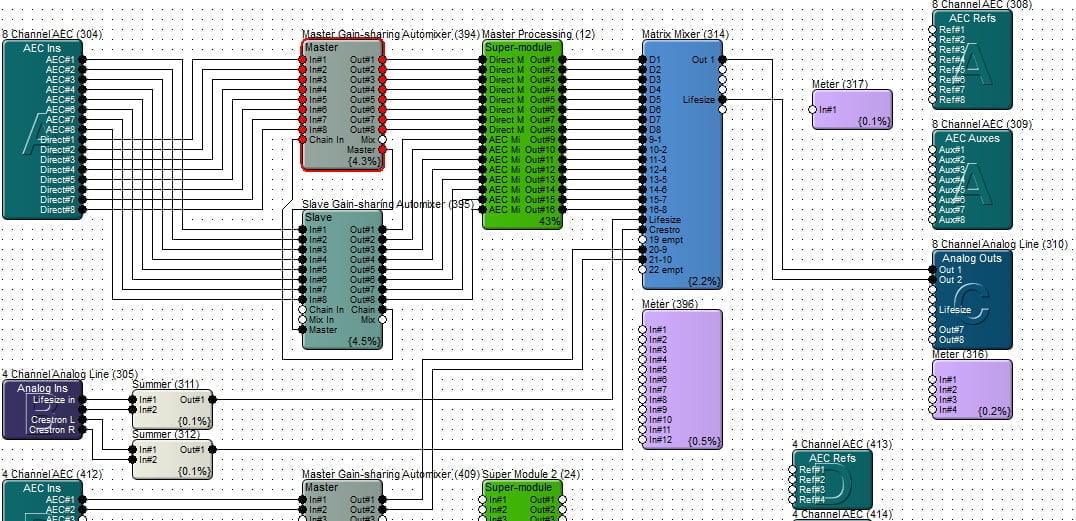Click the 19 empt input port on Matrix Mixer

coord(642,240)
